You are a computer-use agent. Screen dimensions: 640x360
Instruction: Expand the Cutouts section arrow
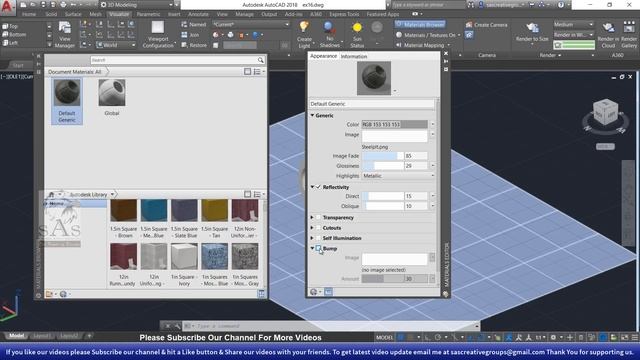click(x=313, y=228)
